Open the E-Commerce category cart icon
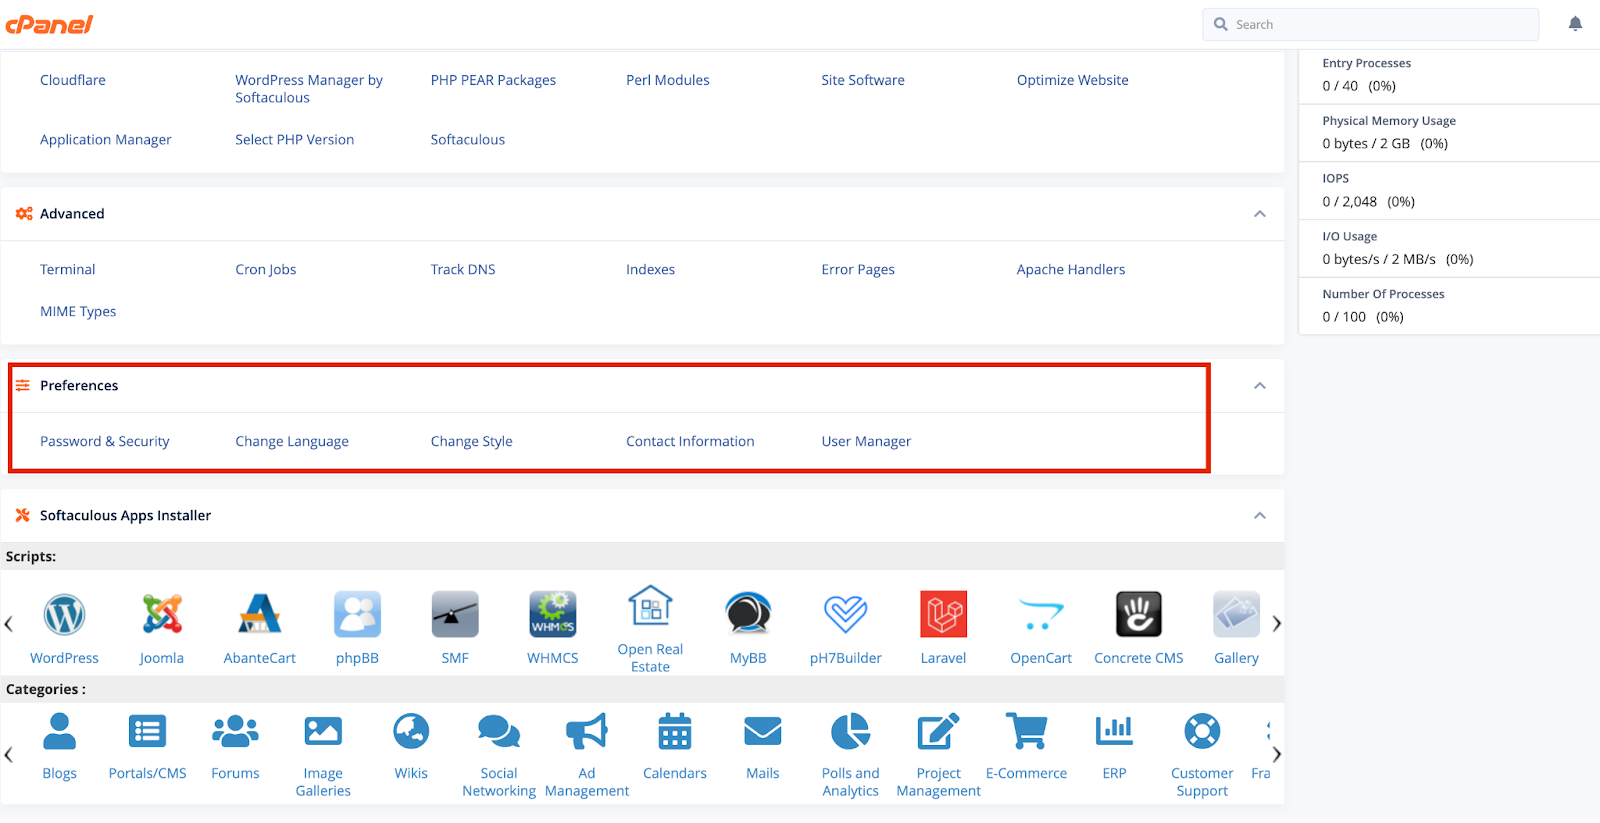Screen dimensions: 1600x823 (1027, 732)
